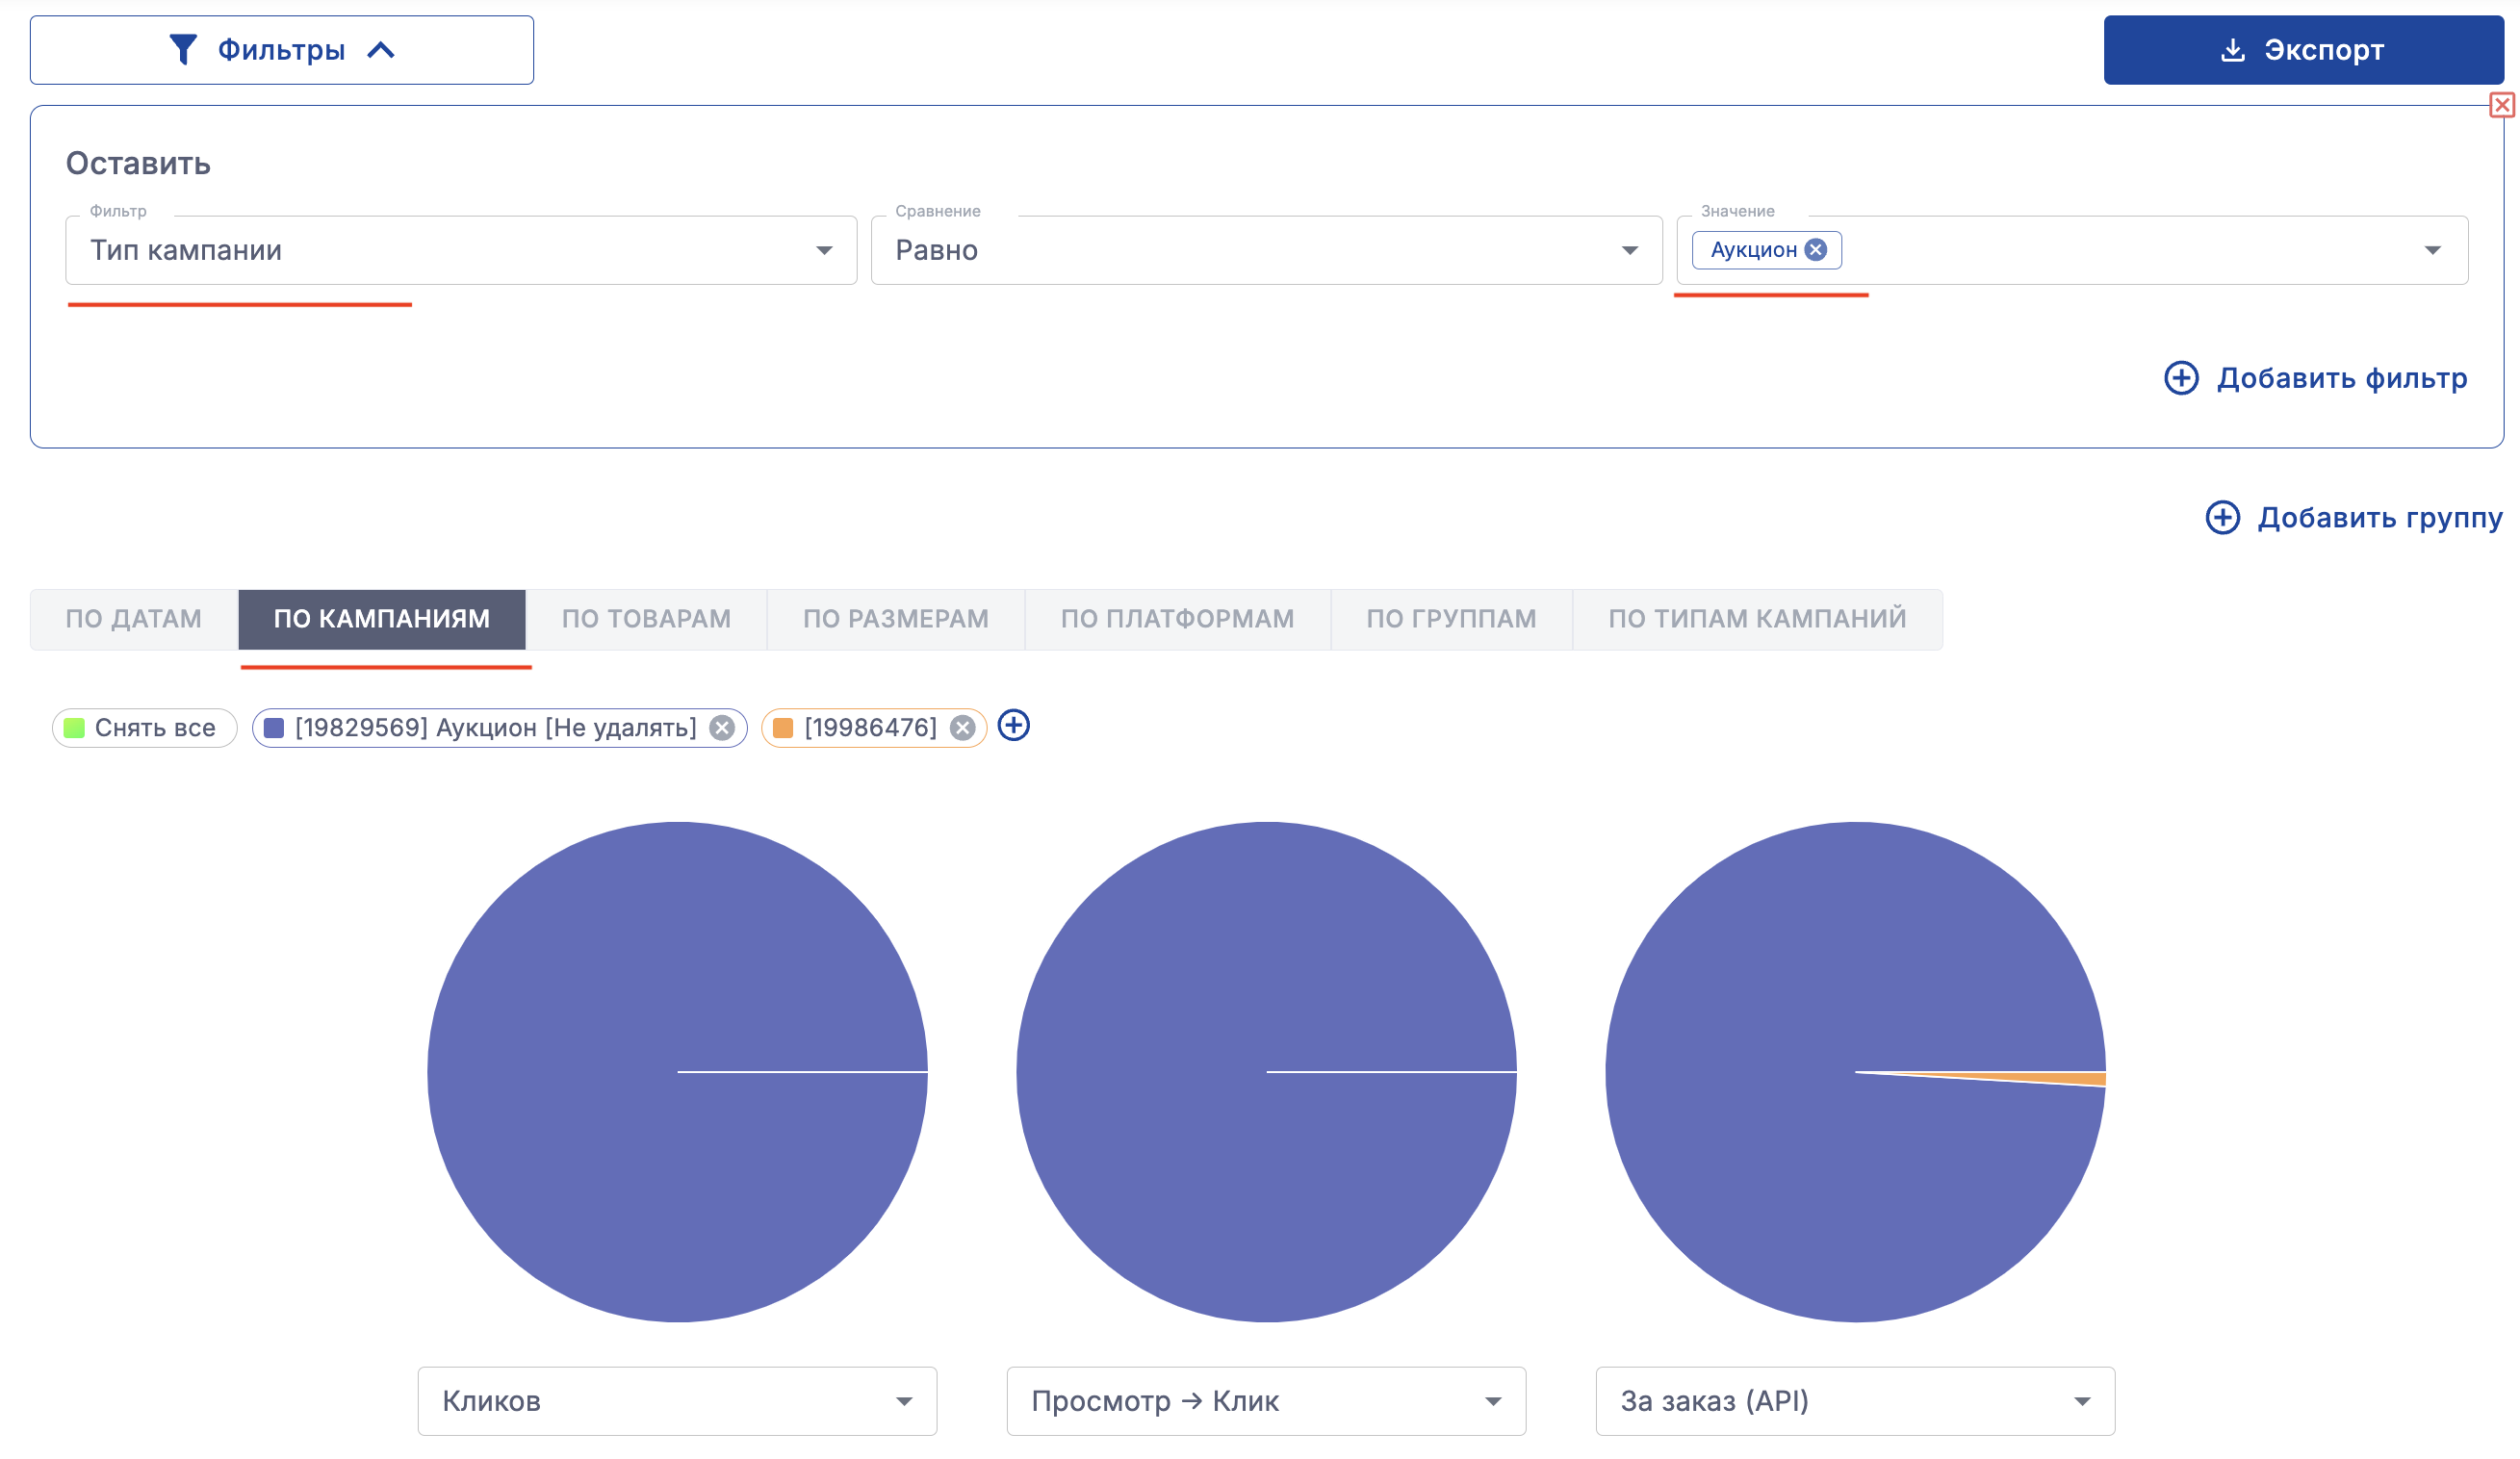Open the Кликов metric dropdown

pos(677,1401)
